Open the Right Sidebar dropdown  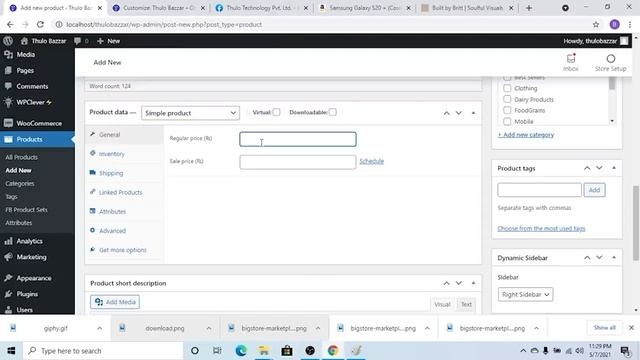pos(525,294)
